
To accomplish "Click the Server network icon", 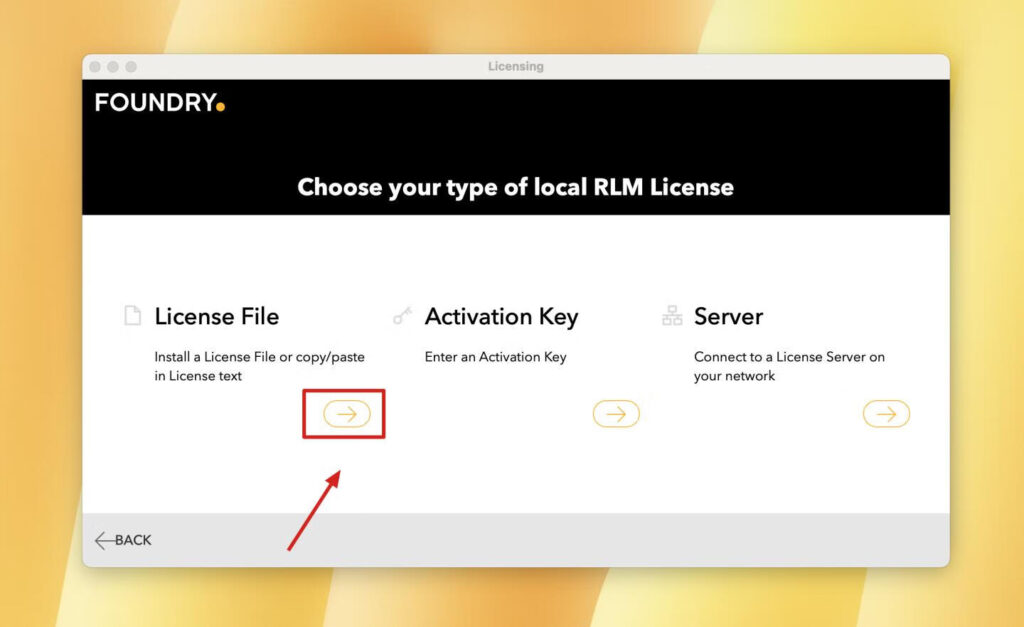I will 672,316.
